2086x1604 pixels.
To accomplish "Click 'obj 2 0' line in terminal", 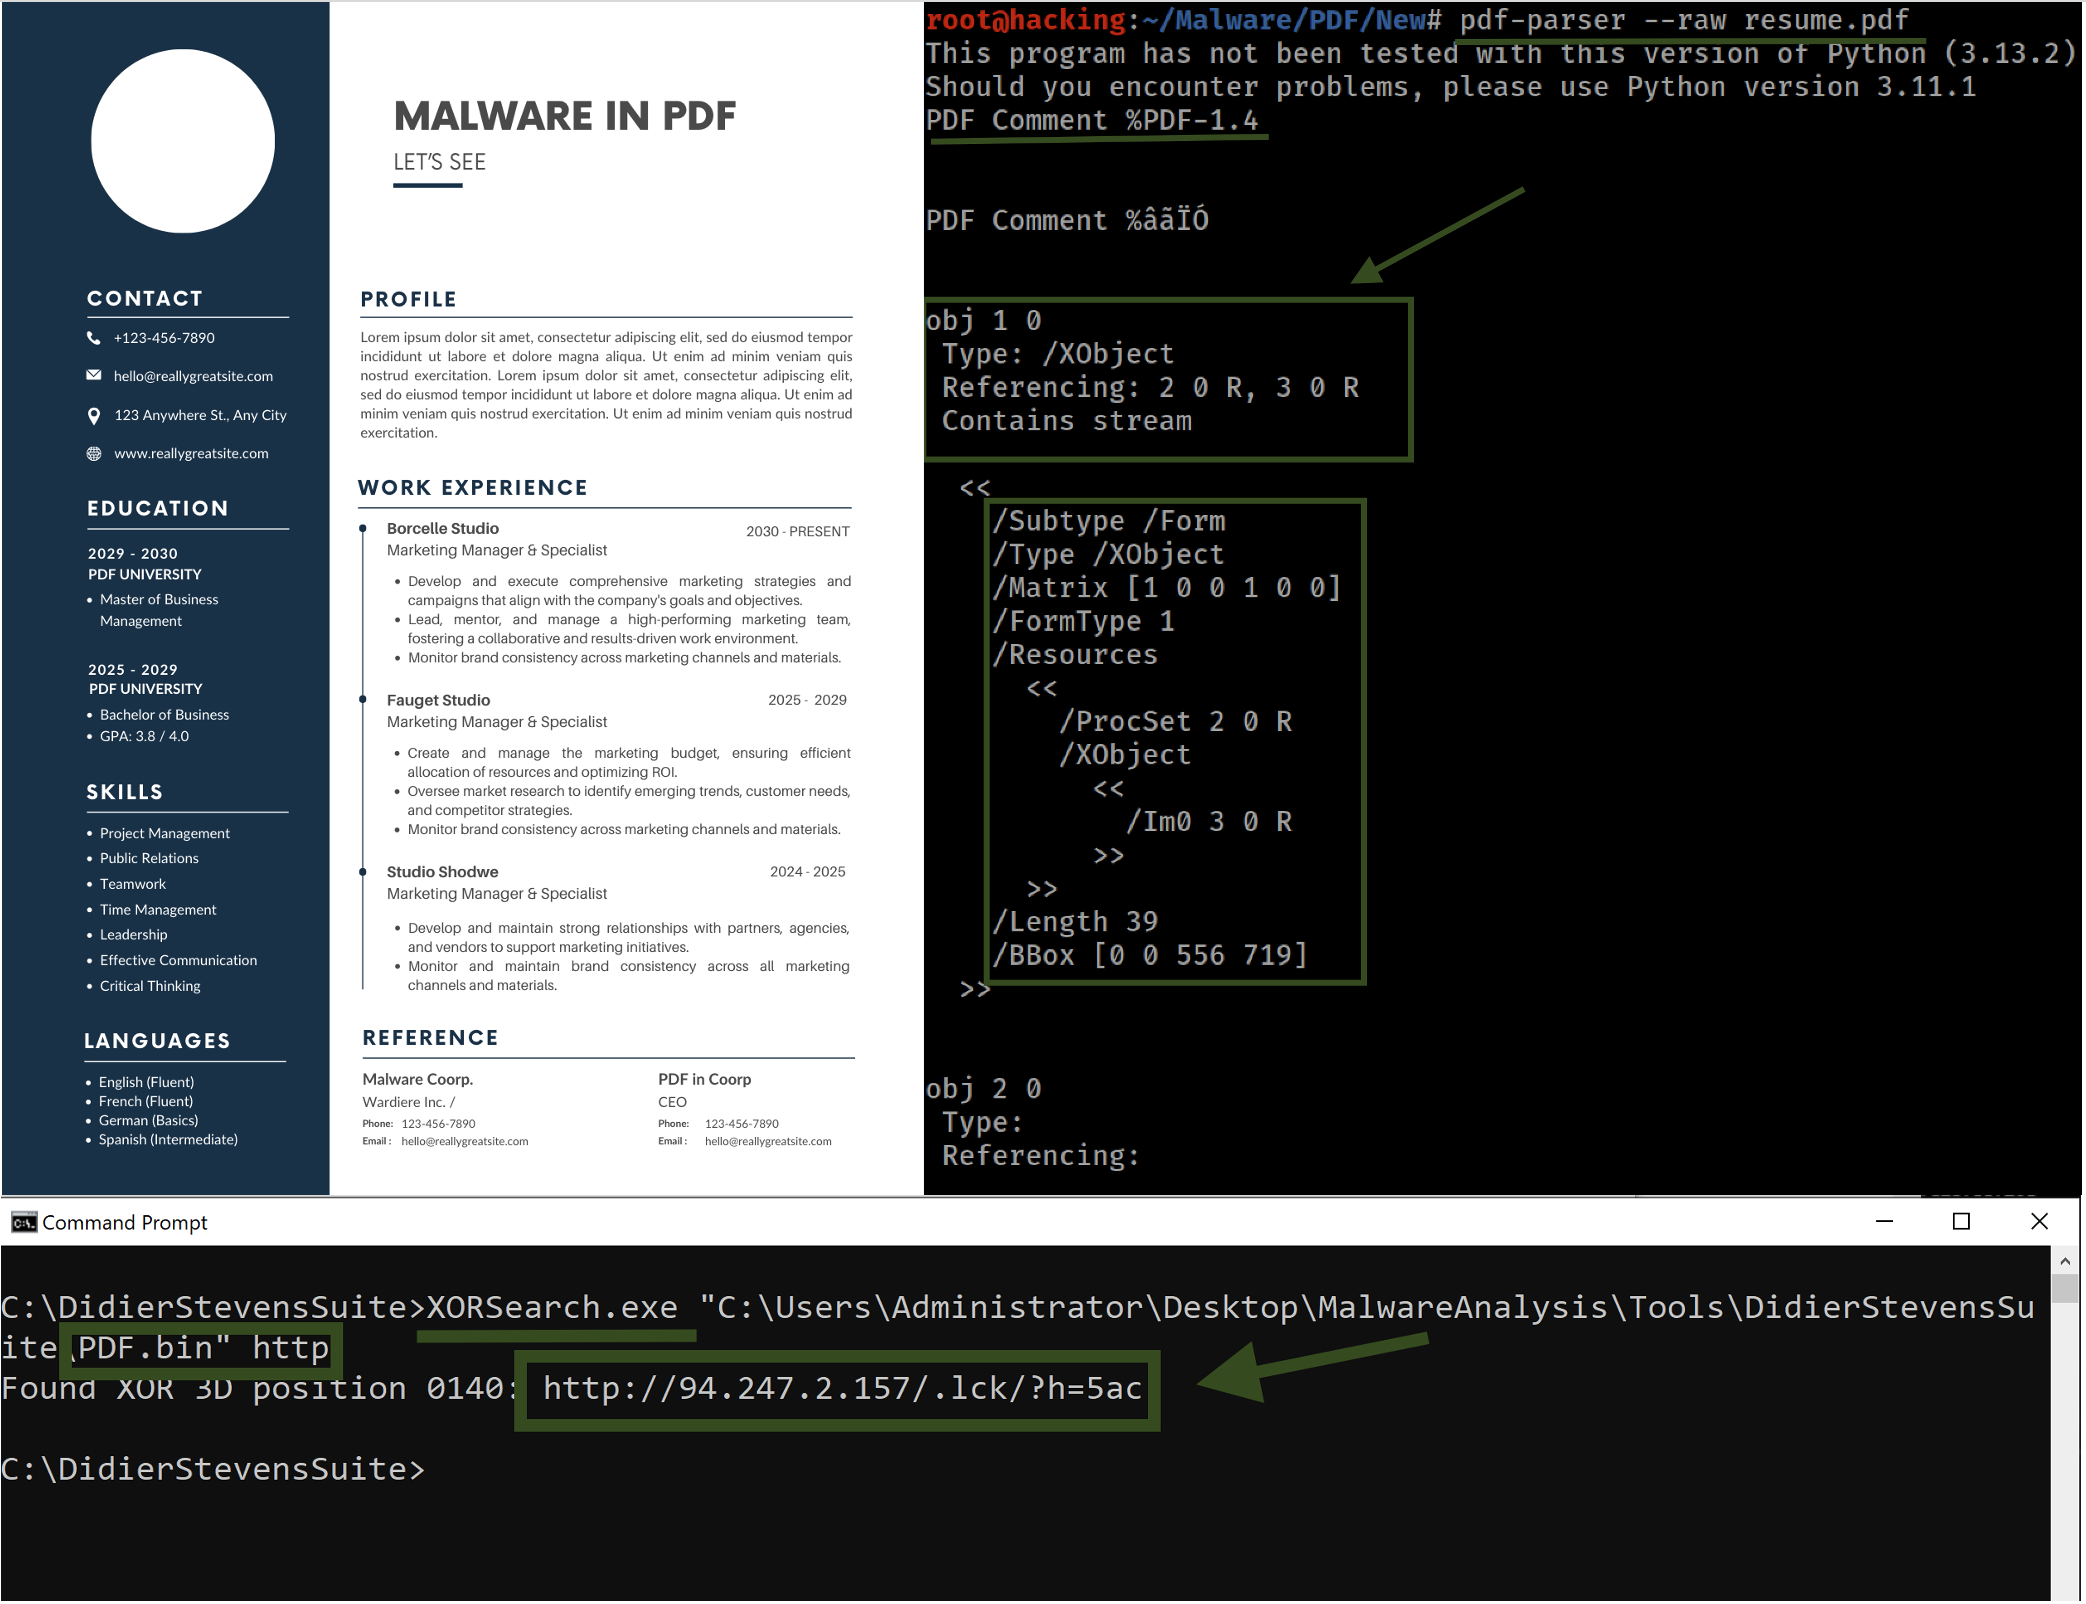I will point(984,1089).
